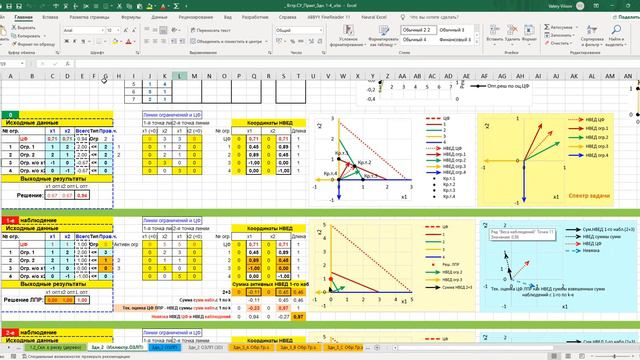
Task: Align text right
Action: pos(163,41)
